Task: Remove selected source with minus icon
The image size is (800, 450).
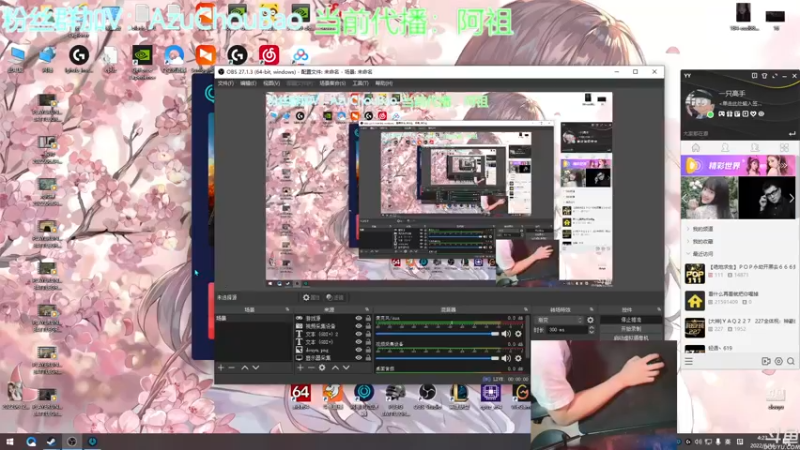Action: [311, 367]
